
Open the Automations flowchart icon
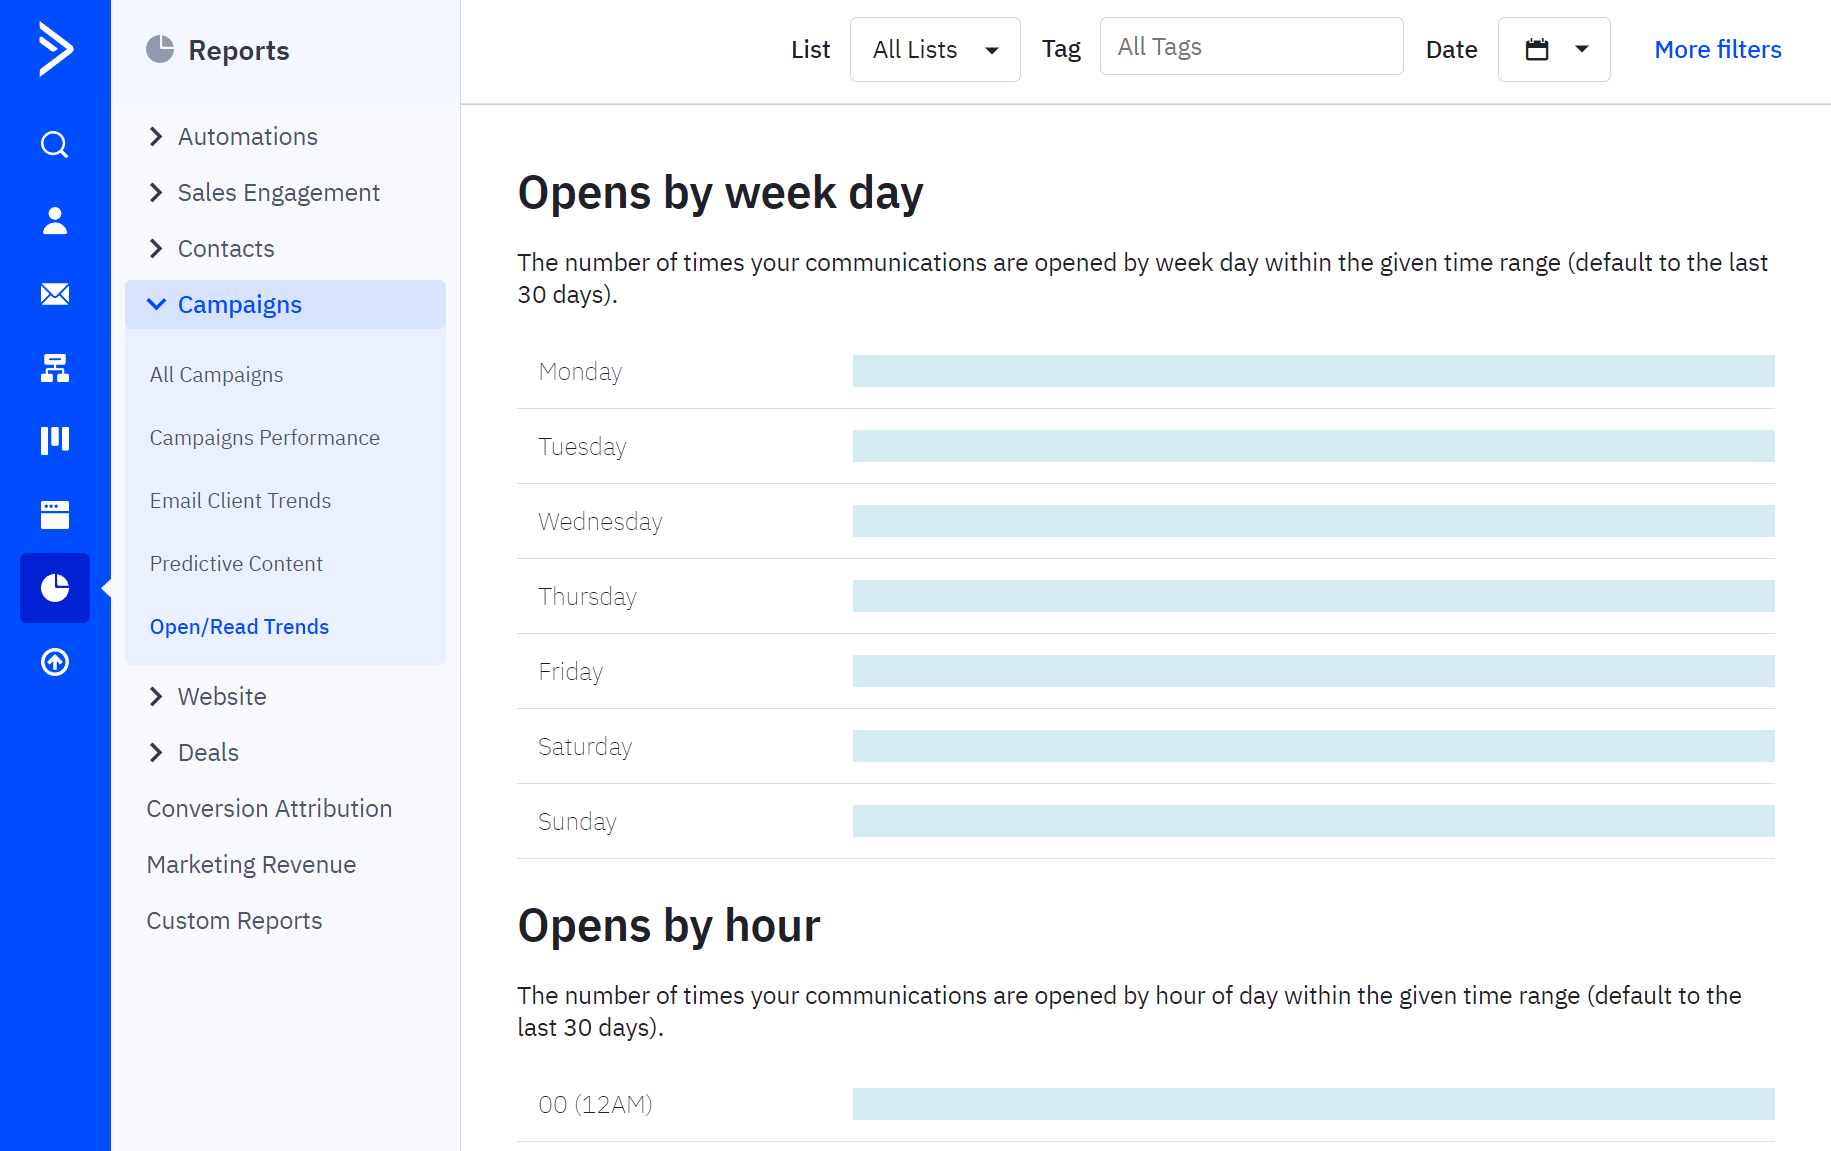(x=55, y=368)
